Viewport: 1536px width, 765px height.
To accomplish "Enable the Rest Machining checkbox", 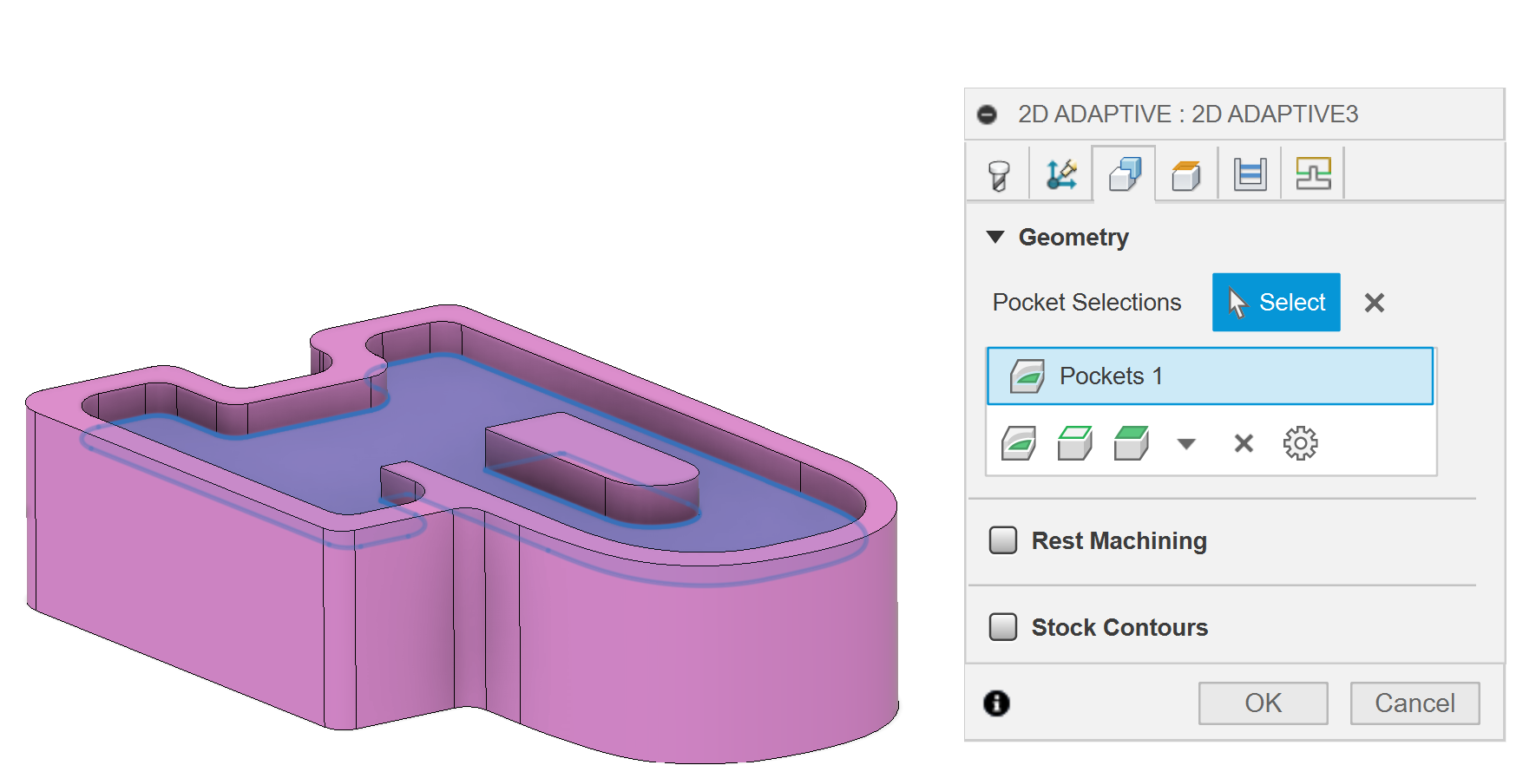I will click(x=1003, y=540).
